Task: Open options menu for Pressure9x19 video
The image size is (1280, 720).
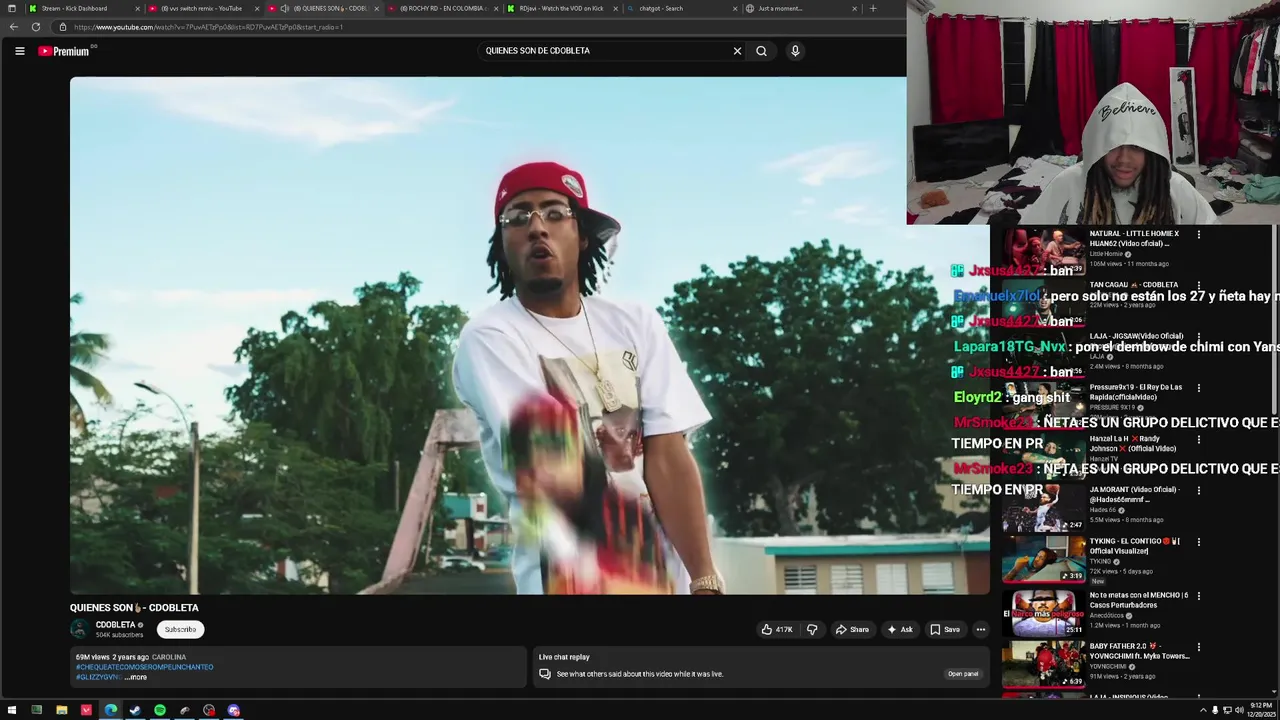Action: tap(1199, 388)
